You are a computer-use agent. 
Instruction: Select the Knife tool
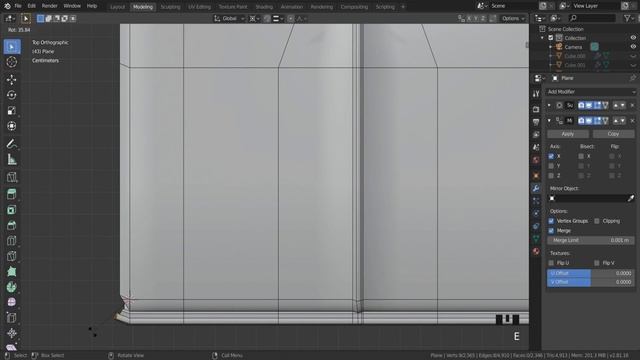pos(12,256)
